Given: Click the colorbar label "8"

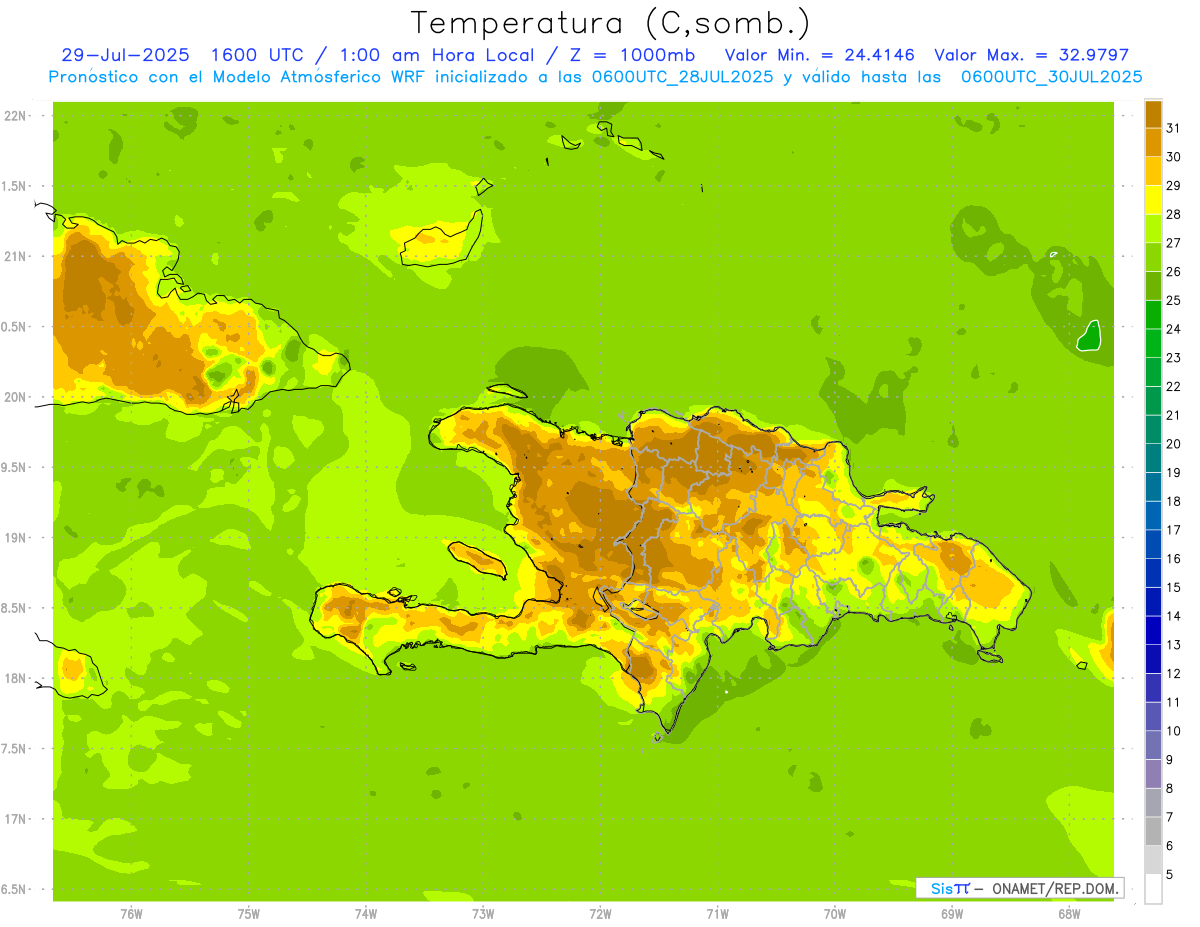Looking at the screenshot, I should point(1169,788).
